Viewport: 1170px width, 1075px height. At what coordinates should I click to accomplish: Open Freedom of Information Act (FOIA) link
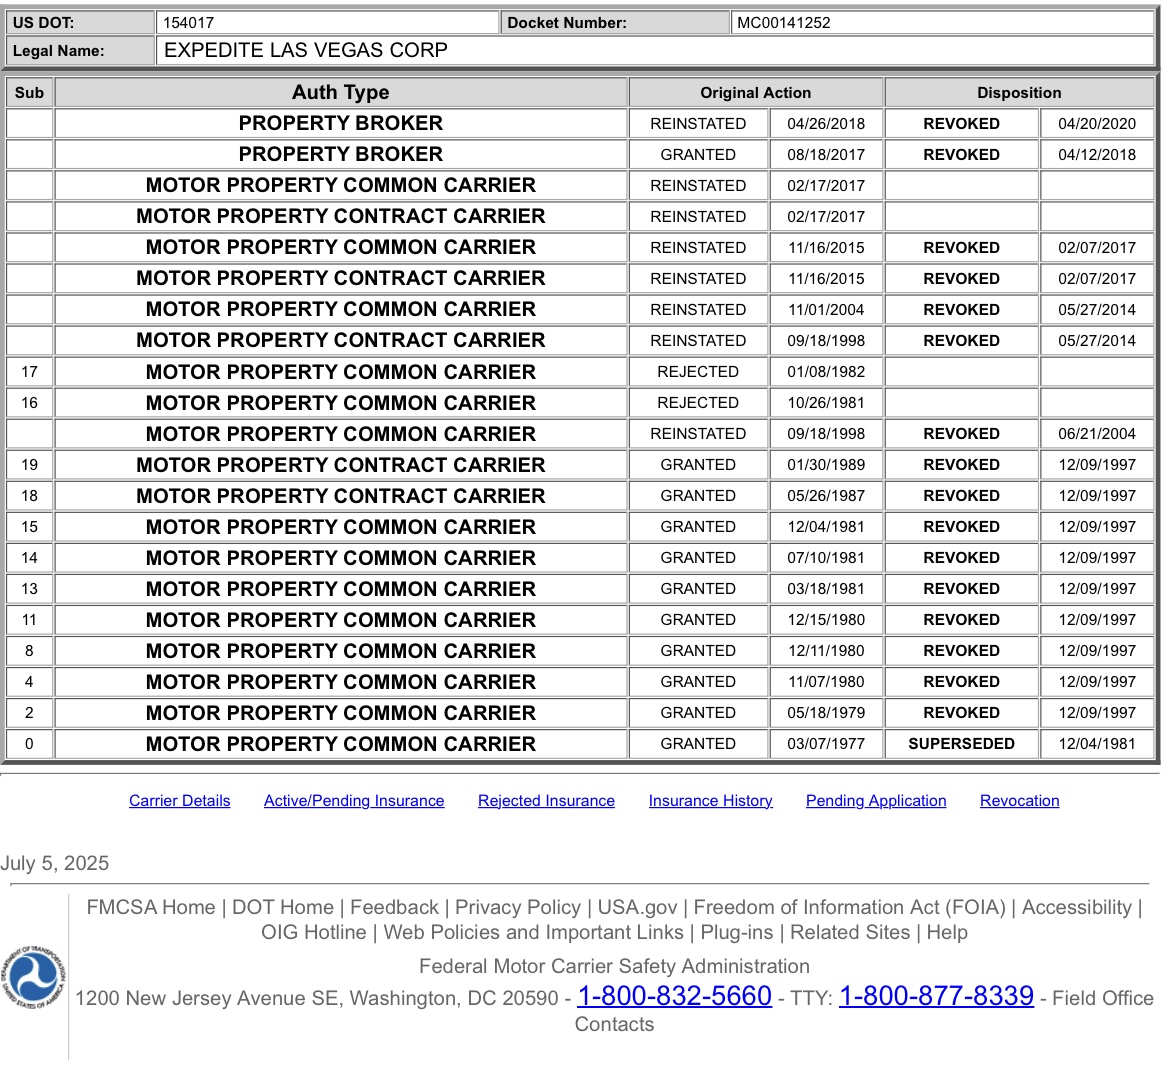tap(849, 907)
